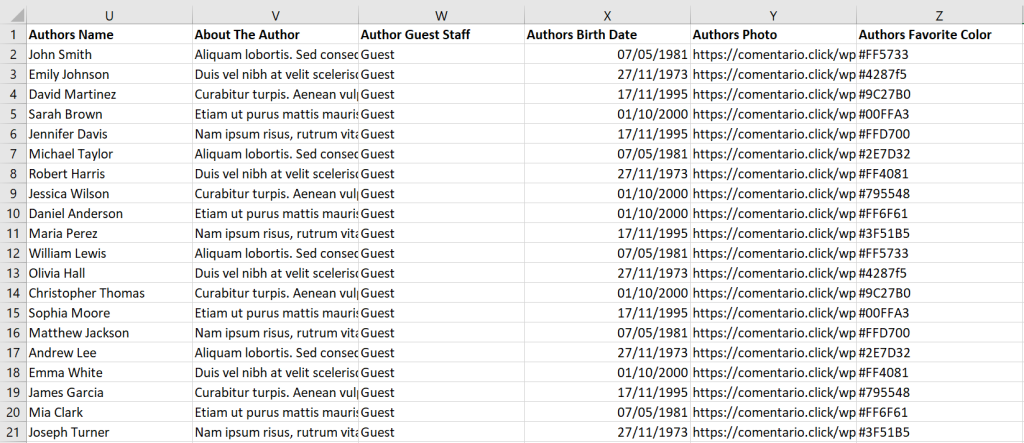The height and width of the screenshot is (443, 1024).
Task: Click Olivia Hall's Guest Staff cell
Action: [441, 273]
